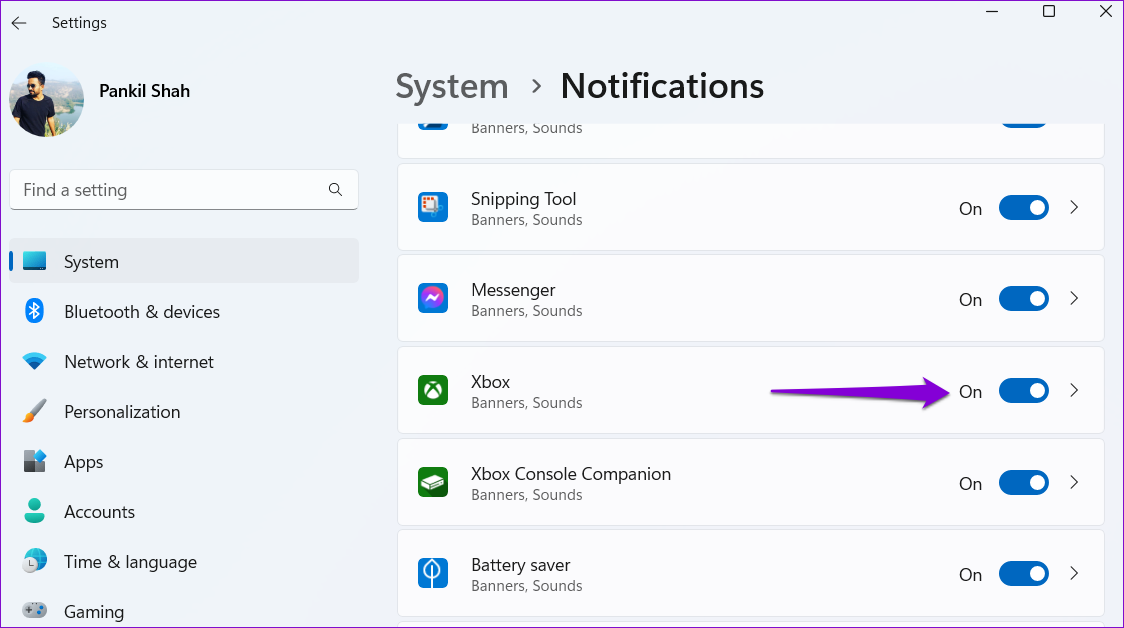Maximize the Settings window
Screen dimensions: 1124x628
[1049, 11]
